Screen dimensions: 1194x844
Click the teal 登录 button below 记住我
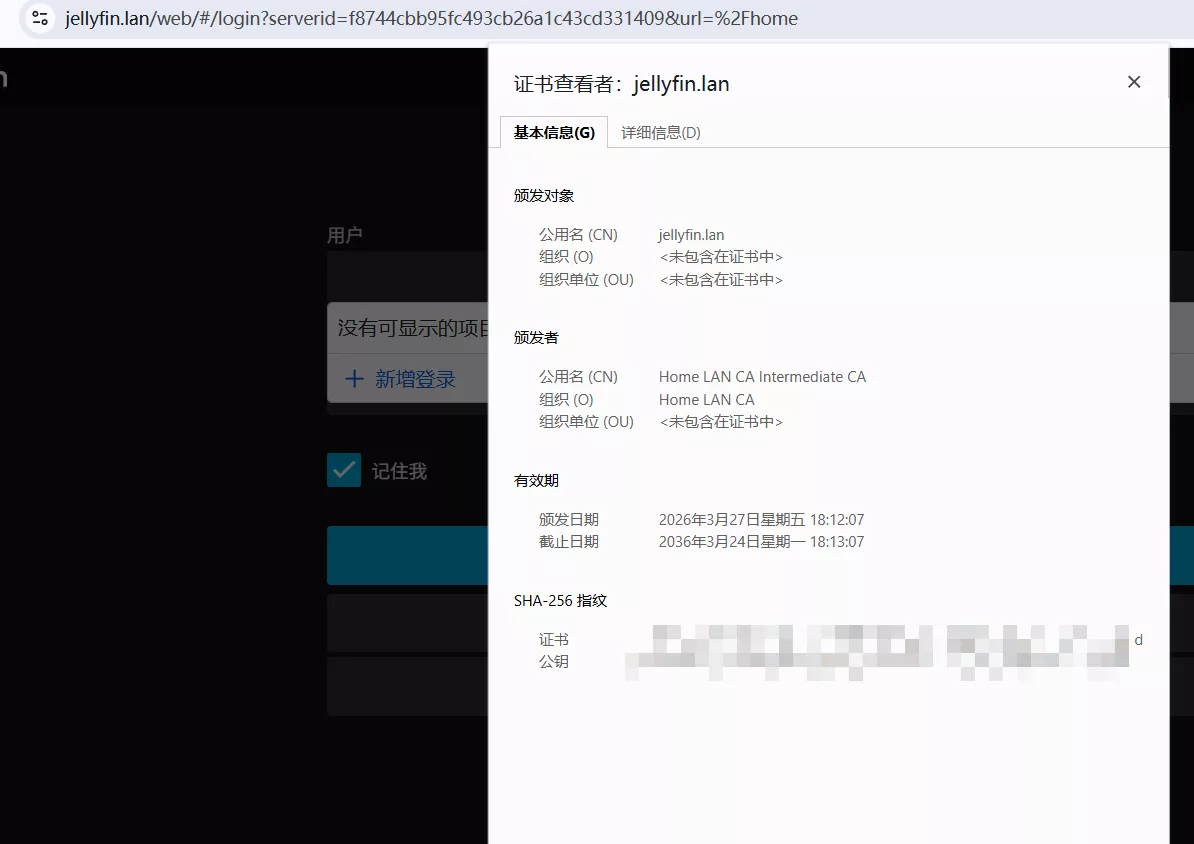coord(407,555)
